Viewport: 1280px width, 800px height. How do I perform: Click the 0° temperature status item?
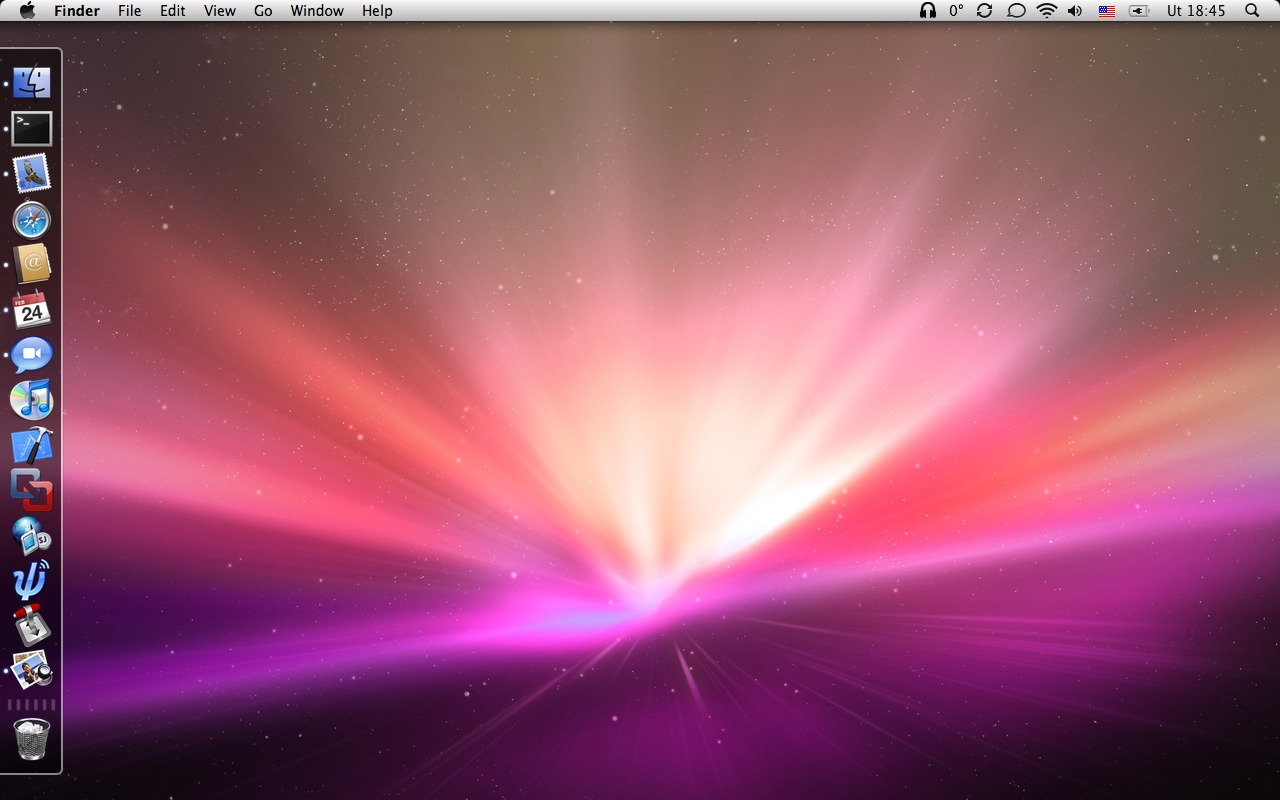(x=956, y=11)
